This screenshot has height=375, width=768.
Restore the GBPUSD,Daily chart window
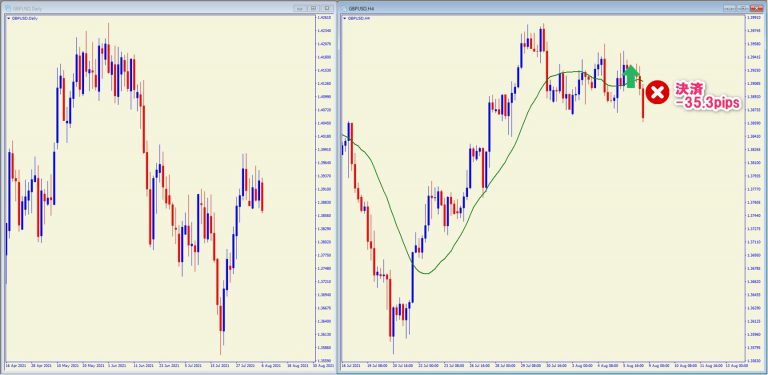(x=313, y=8)
